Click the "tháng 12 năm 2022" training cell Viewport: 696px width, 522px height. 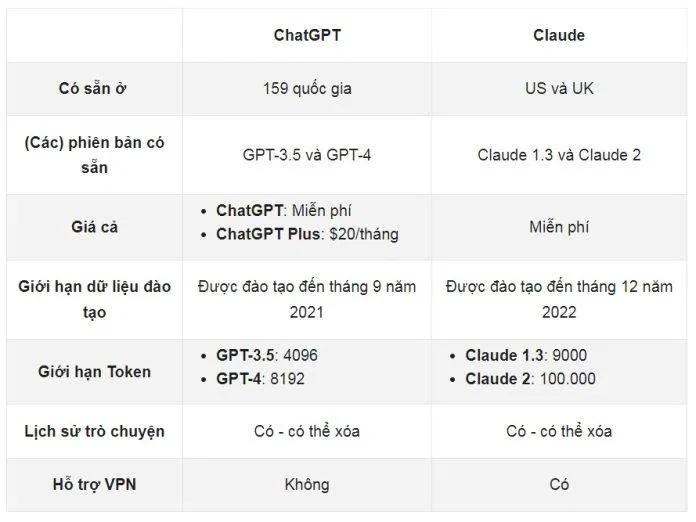[x=558, y=299]
